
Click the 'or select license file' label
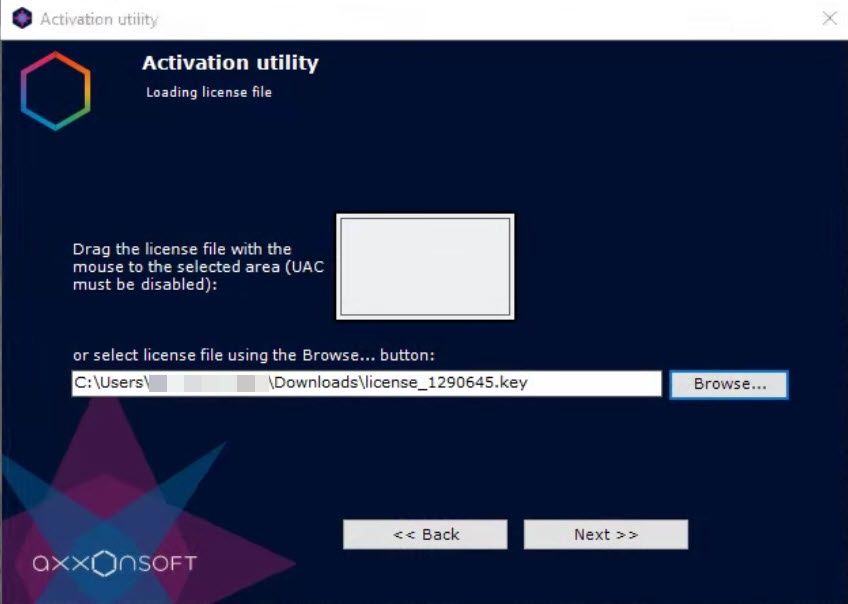point(254,355)
